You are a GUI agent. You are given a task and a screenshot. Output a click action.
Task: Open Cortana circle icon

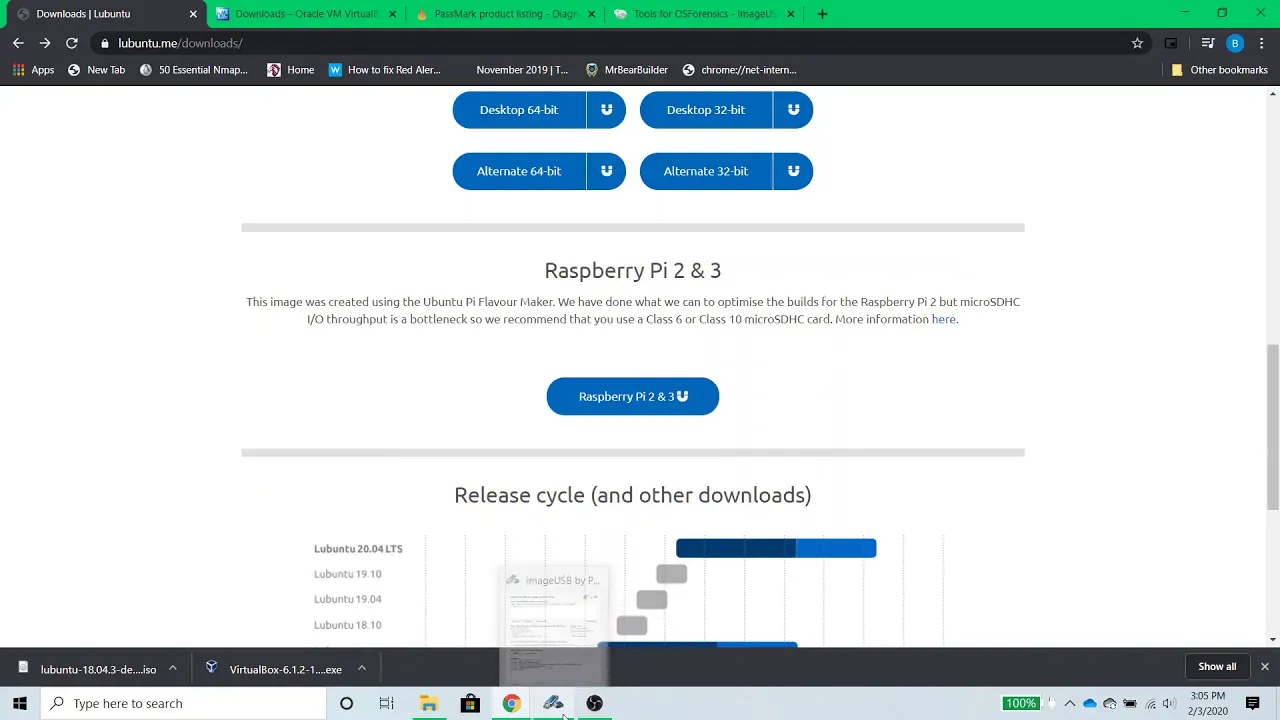click(x=346, y=703)
